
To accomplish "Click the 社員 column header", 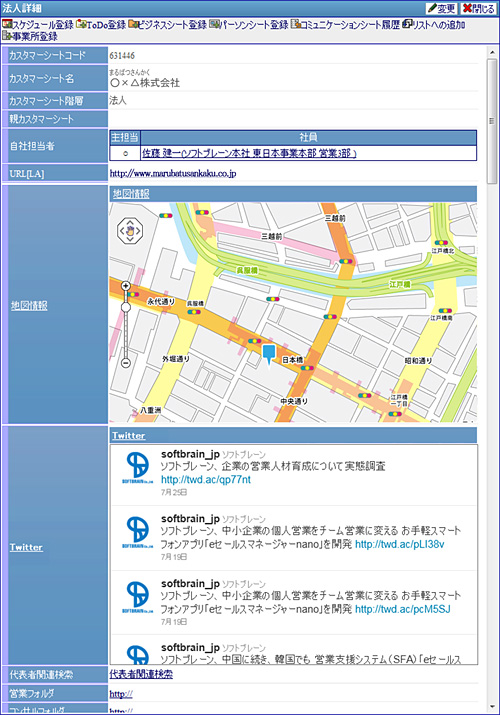I will 309,137.
